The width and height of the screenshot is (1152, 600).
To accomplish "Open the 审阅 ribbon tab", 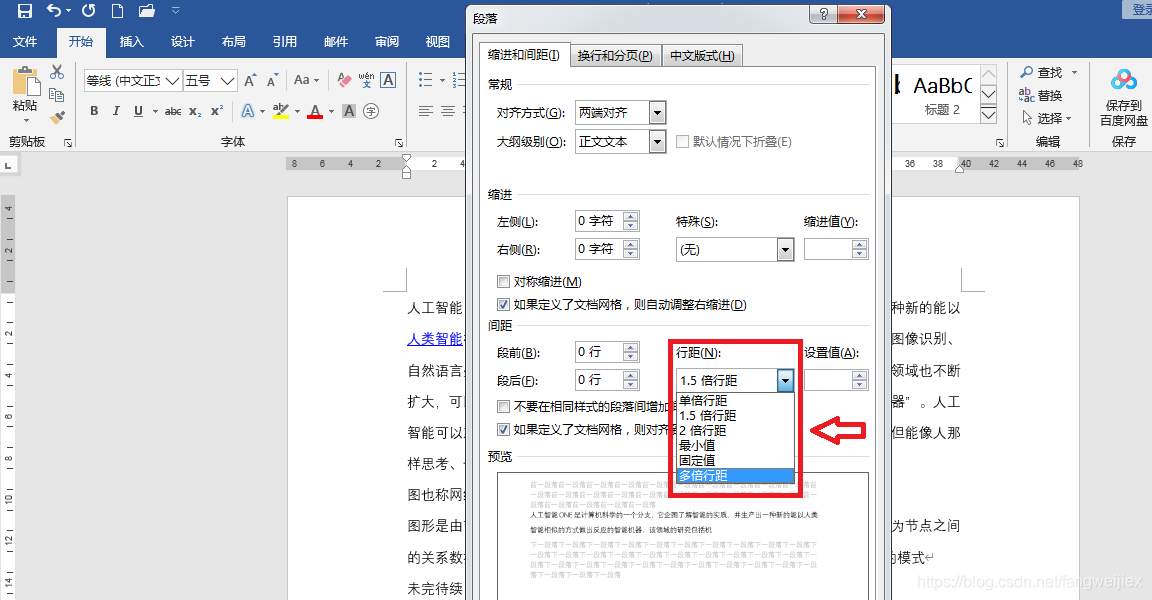I will [386, 42].
